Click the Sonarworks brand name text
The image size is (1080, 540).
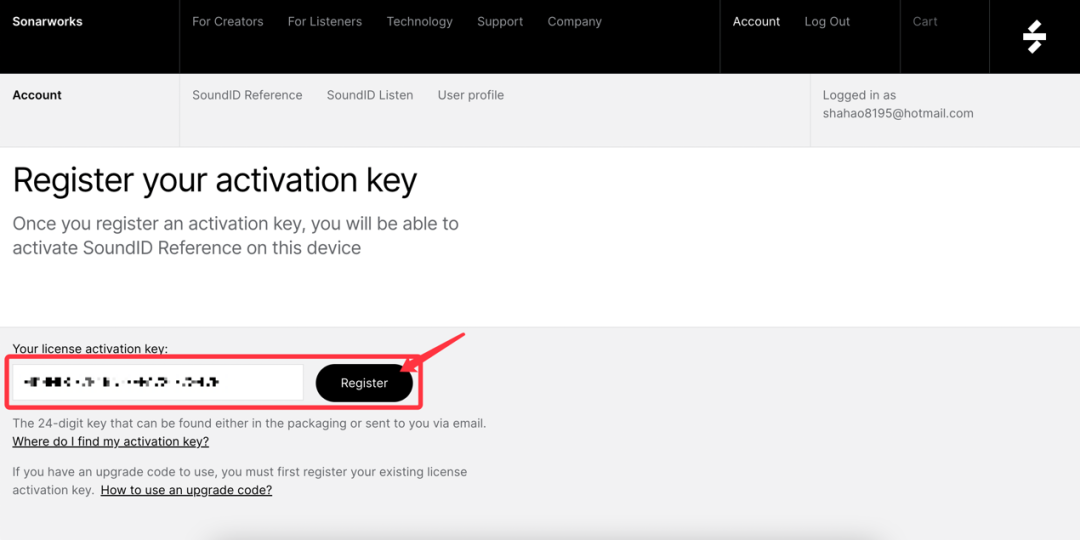pos(47,22)
